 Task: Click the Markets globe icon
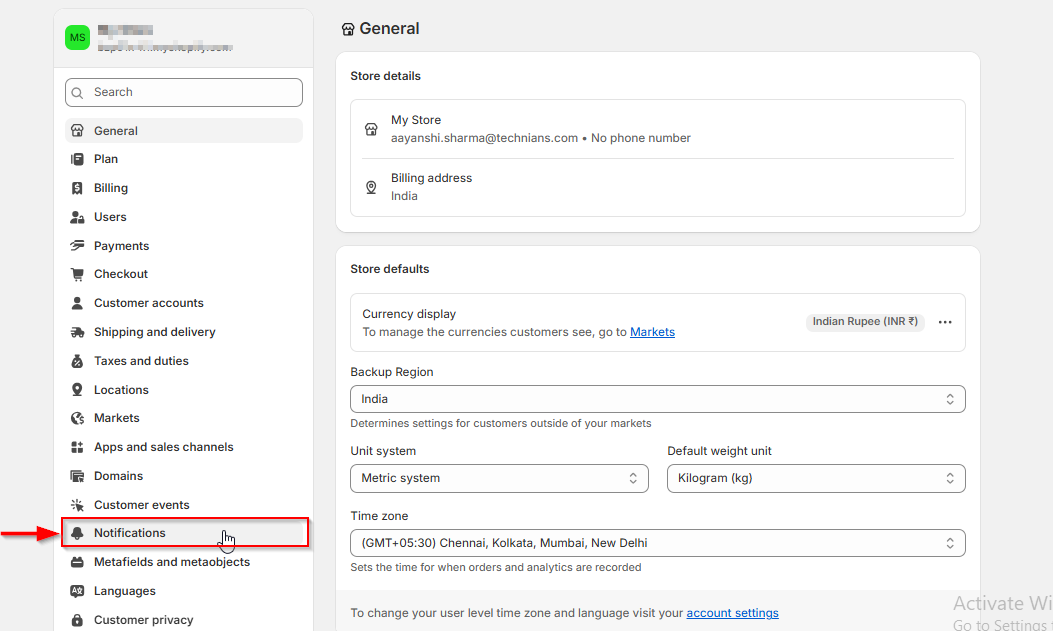tap(77, 418)
